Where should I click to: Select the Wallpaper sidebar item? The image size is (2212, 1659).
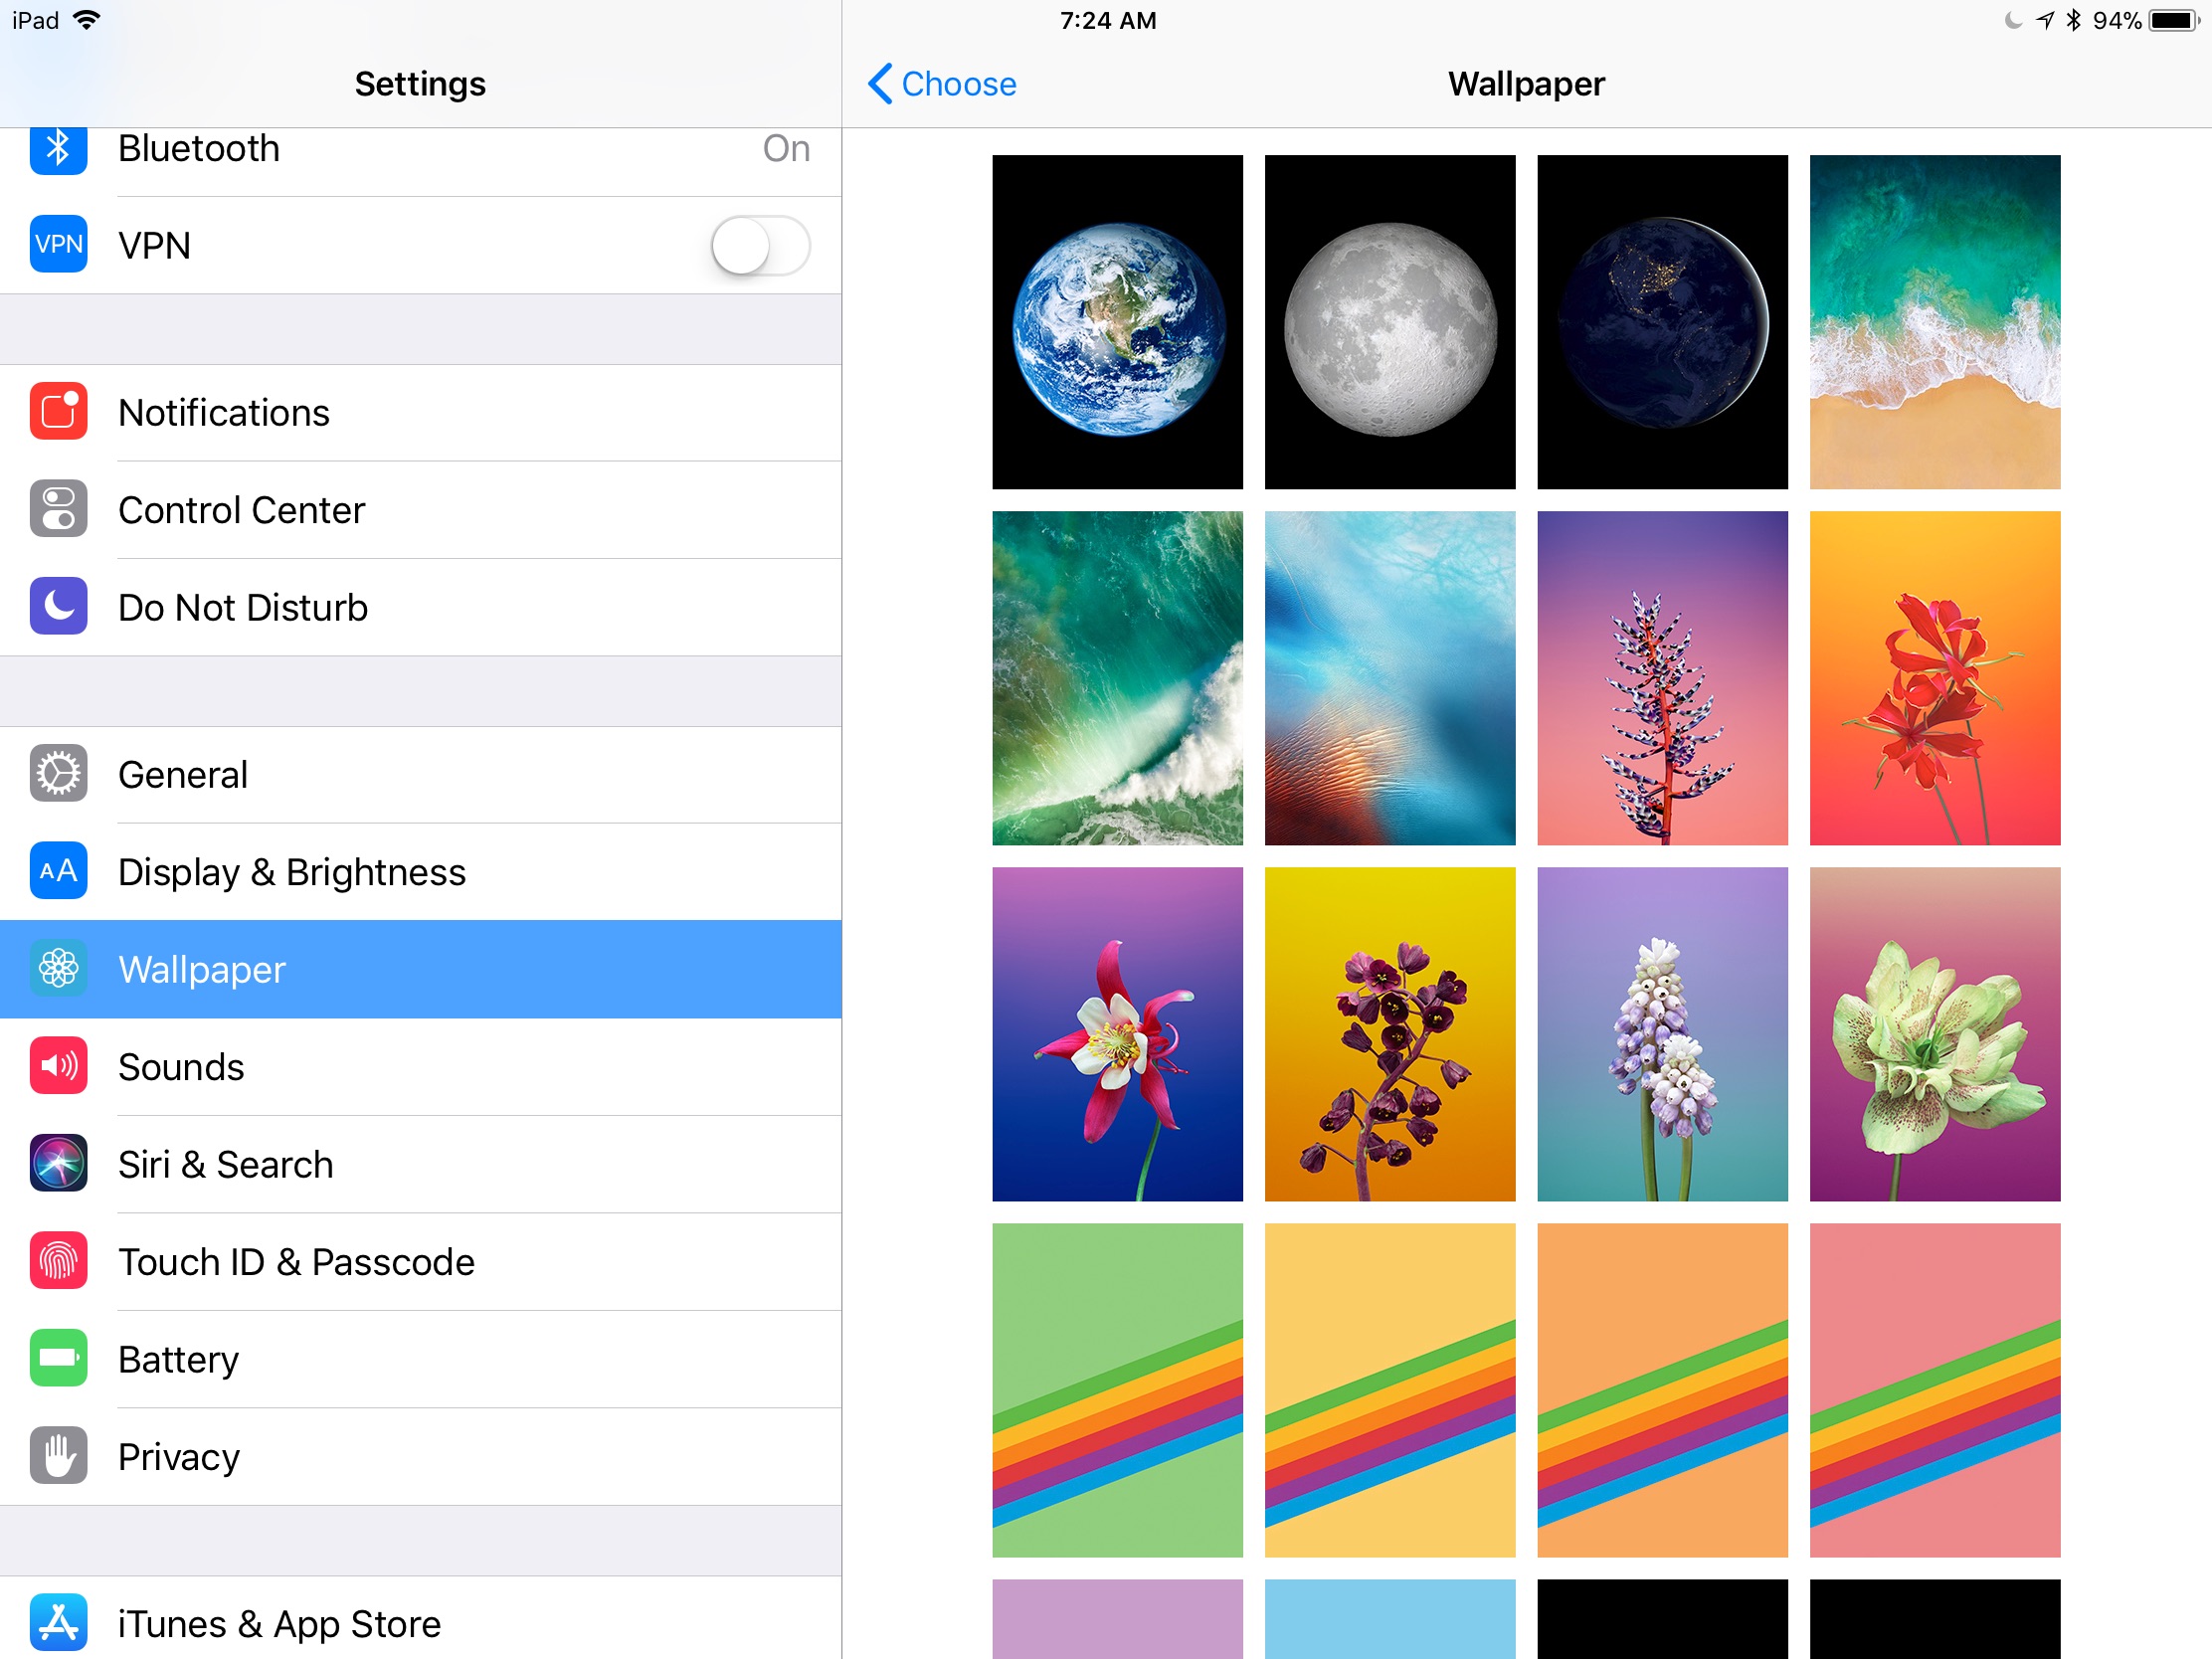click(420, 969)
